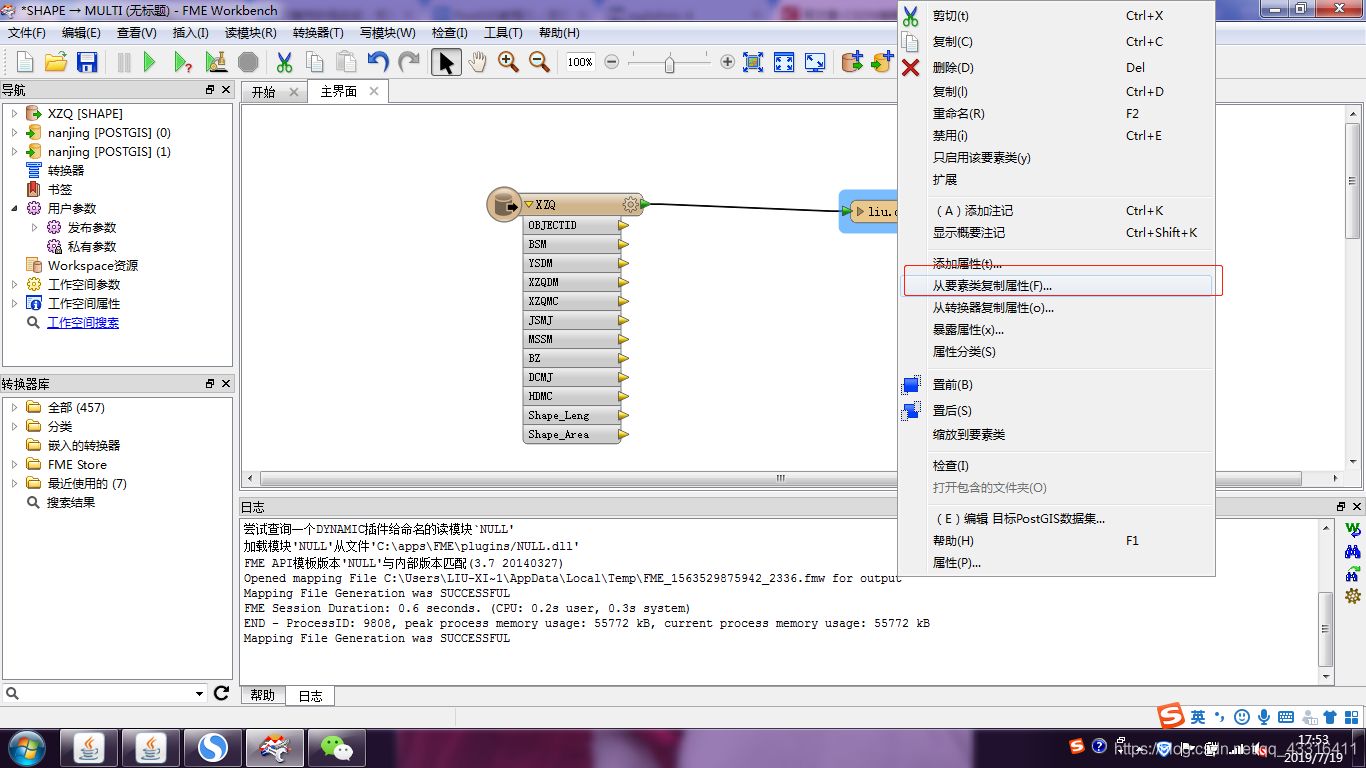Save the workspace with floppy icon
This screenshot has width=1366, height=768.
pyautogui.click(x=87, y=62)
